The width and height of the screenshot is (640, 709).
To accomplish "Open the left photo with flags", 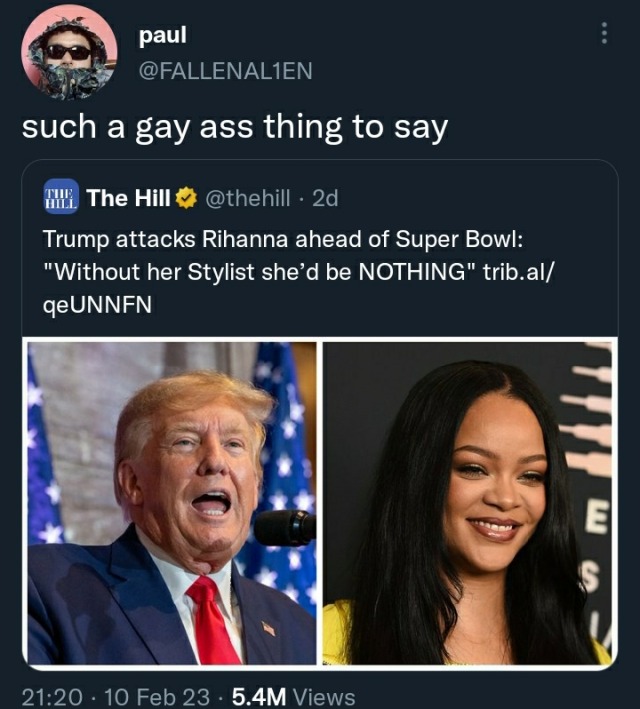I will click(172, 503).
